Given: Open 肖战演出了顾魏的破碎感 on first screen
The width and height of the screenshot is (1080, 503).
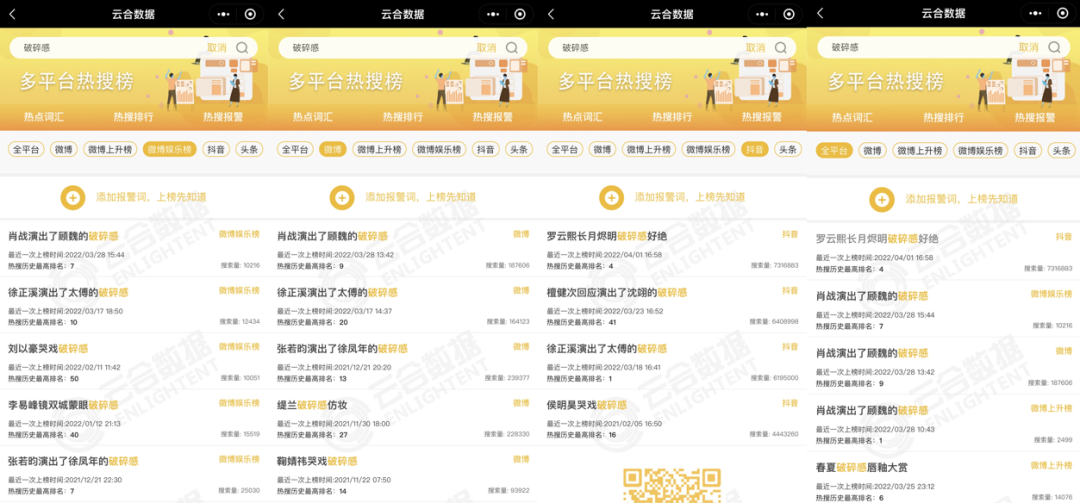Looking at the screenshot, I should 134,249.
